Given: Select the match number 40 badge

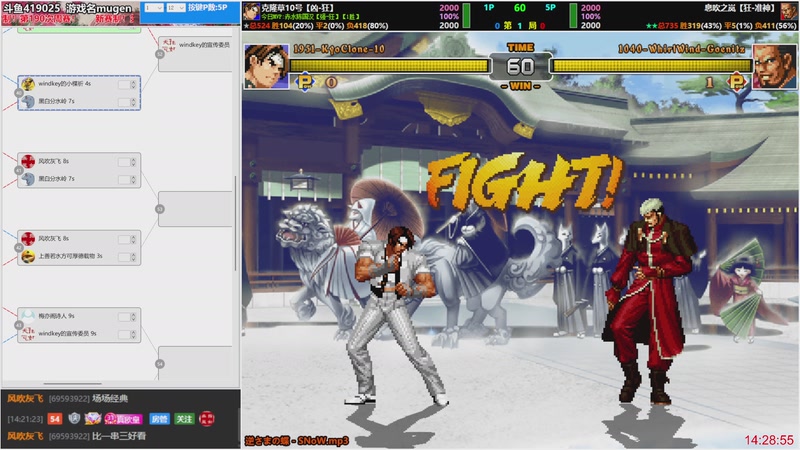Looking at the screenshot, I should [19, 93].
